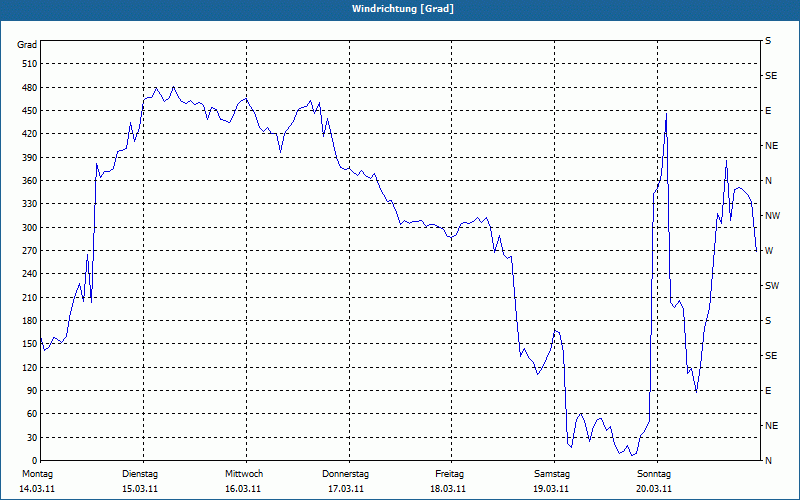
Task: Select the 'W' compass label
Action: pos(769,251)
